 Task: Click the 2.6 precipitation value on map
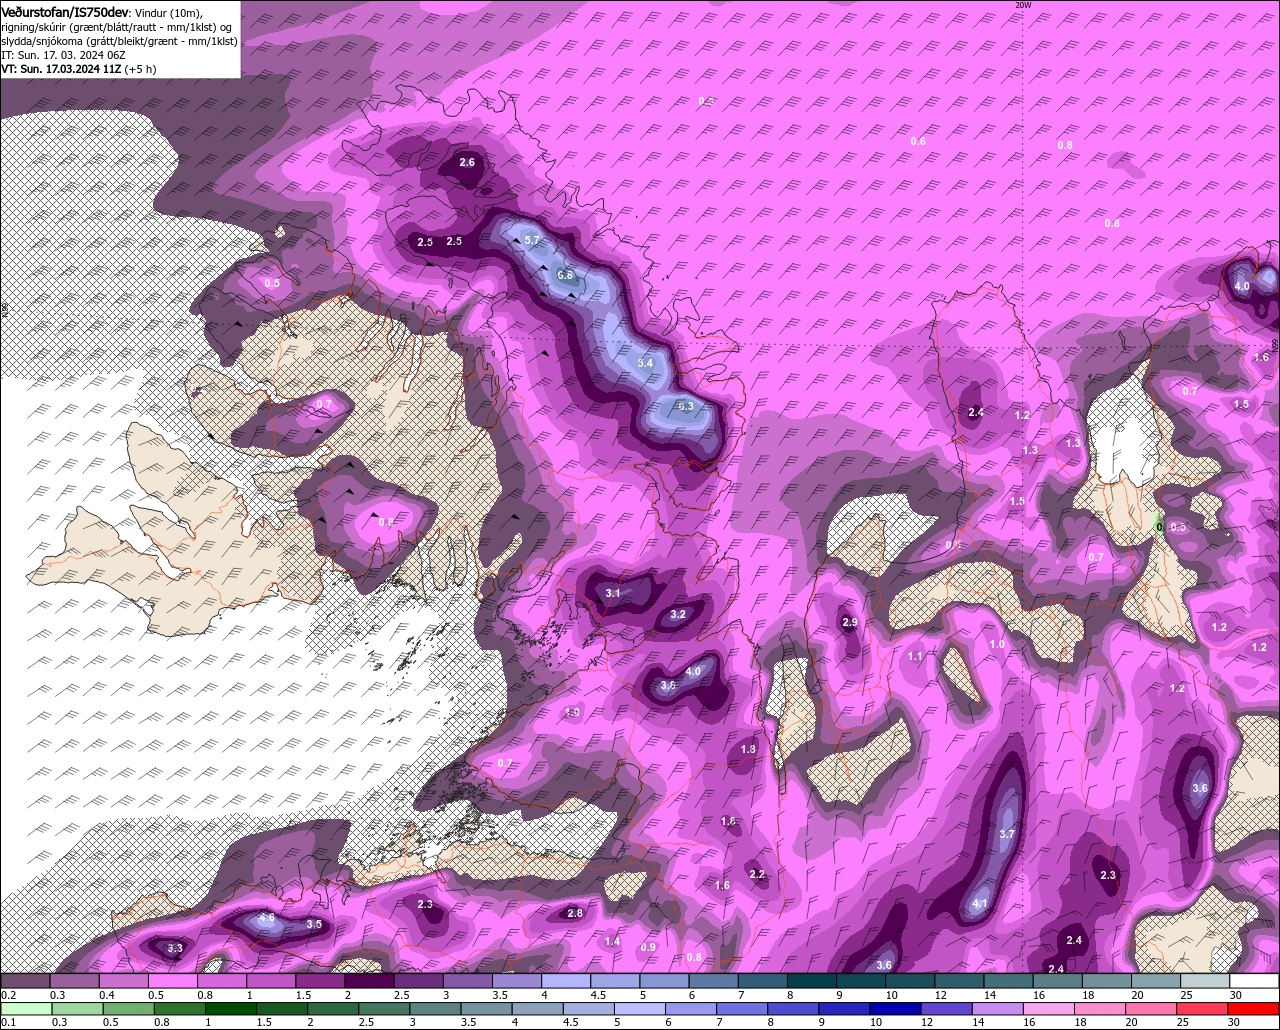pos(467,163)
